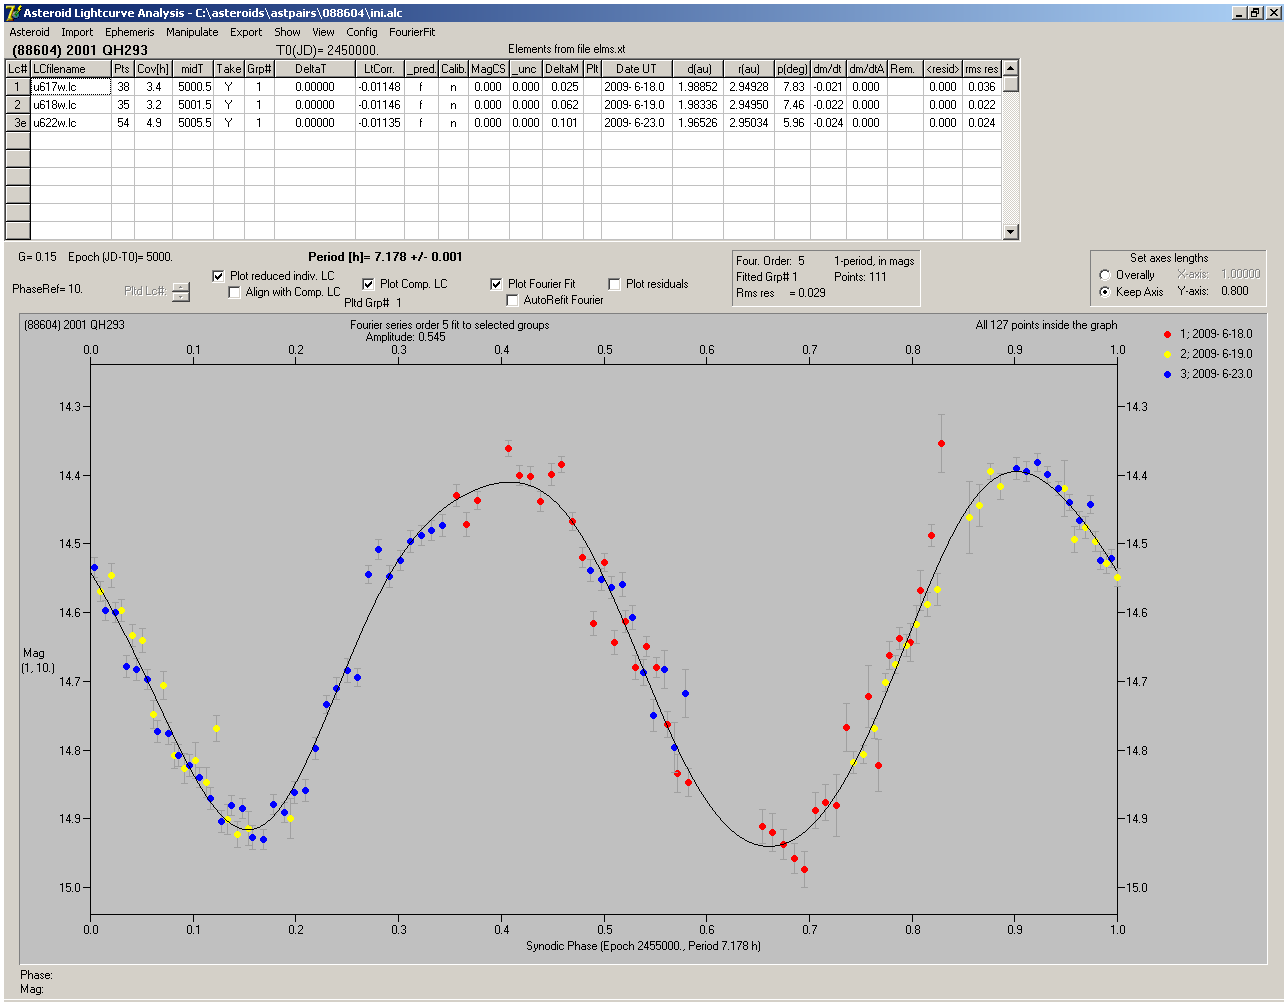Click p(deg) value 7.83 cell

pos(792,87)
